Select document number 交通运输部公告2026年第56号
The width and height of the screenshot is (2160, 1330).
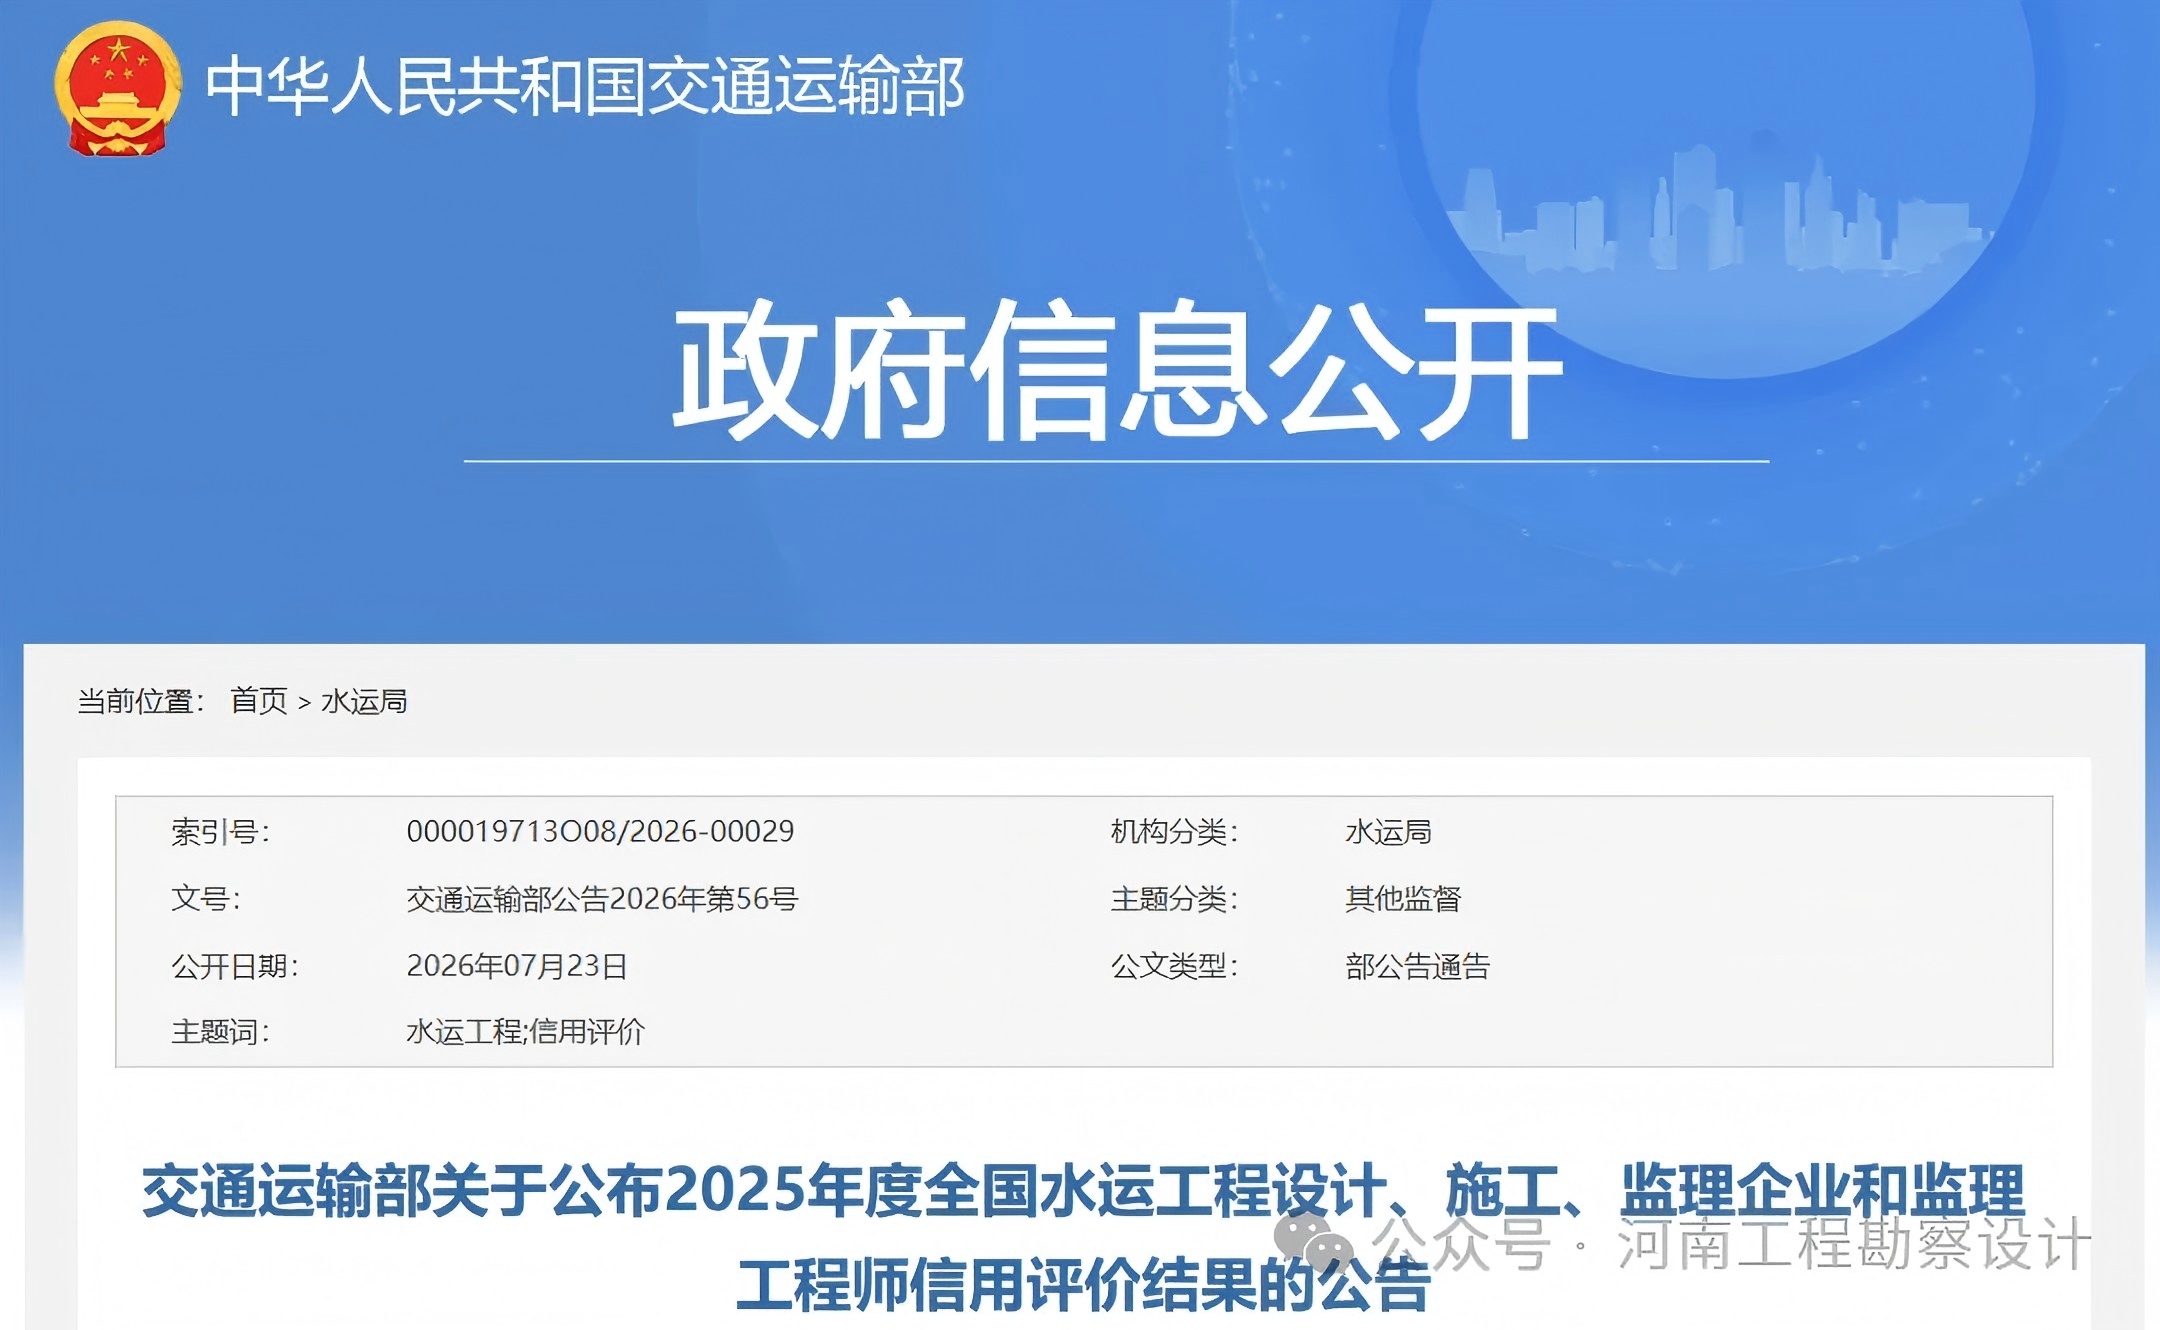(x=602, y=899)
